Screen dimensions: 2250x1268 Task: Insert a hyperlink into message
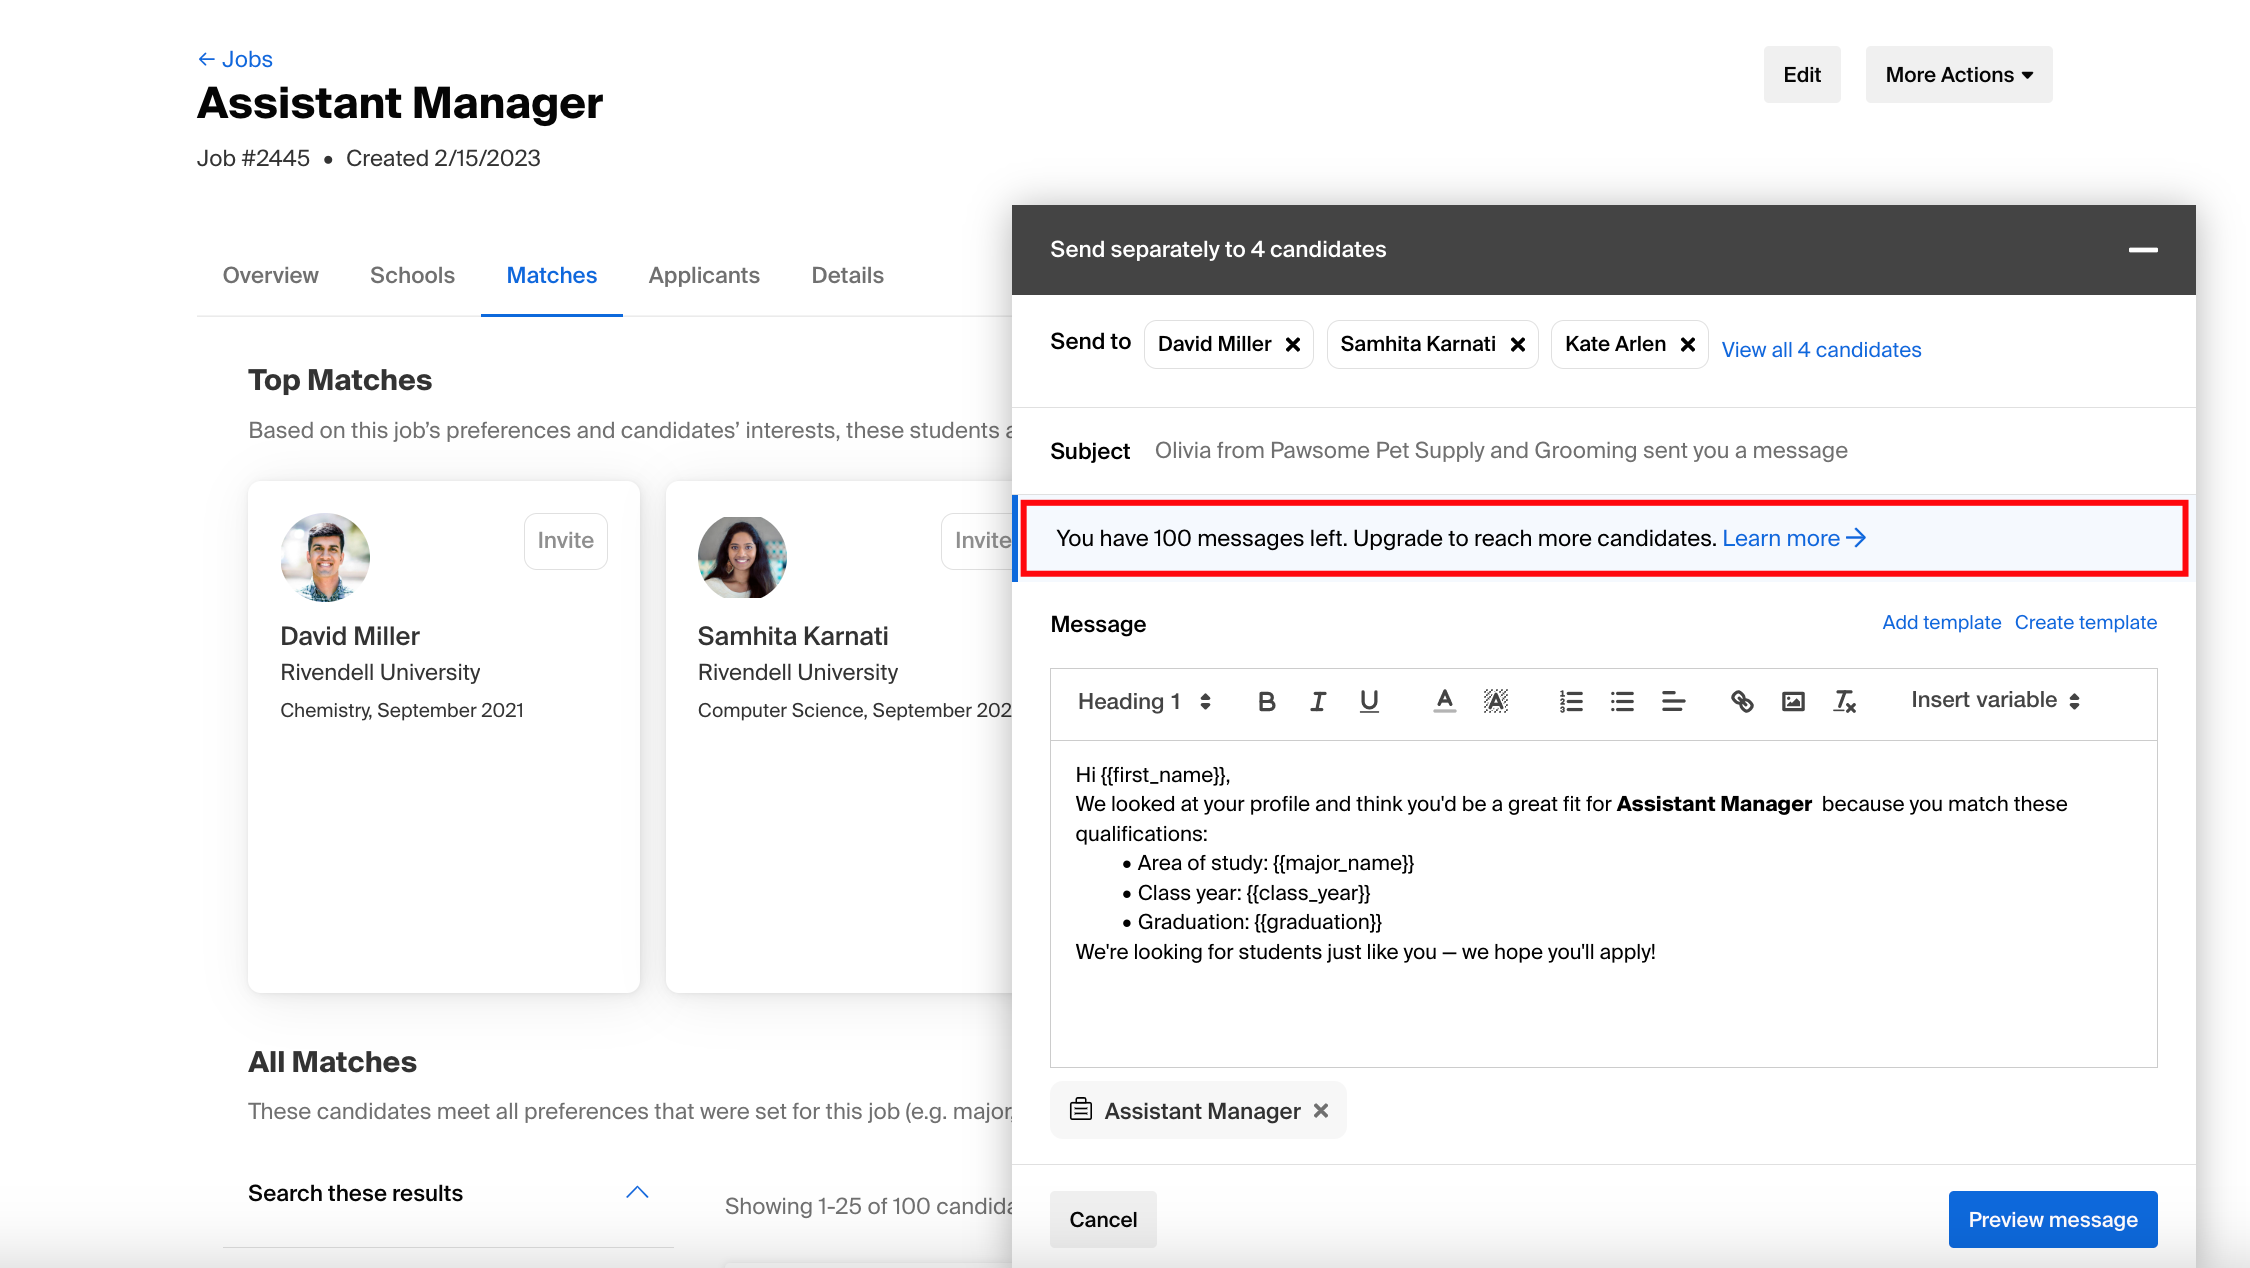coord(1742,702)
